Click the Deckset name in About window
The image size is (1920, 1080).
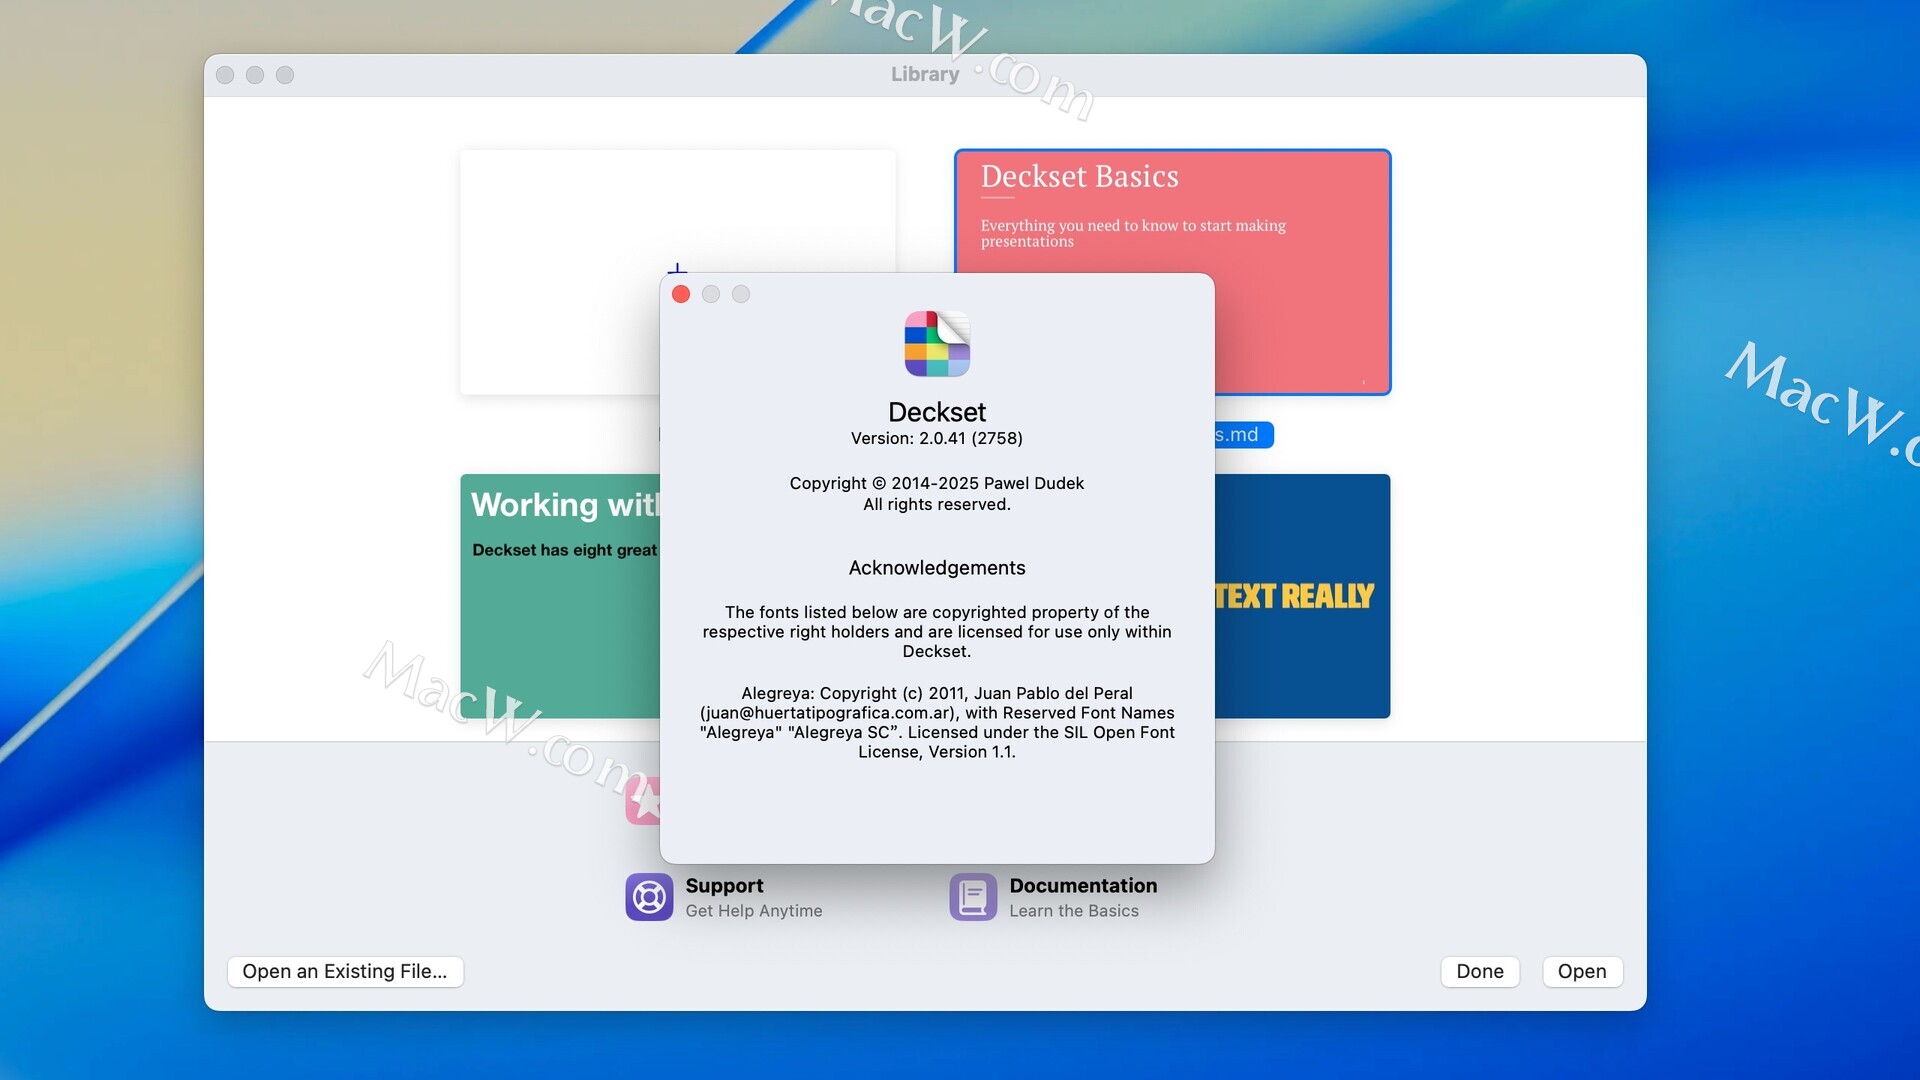[937, 412]
